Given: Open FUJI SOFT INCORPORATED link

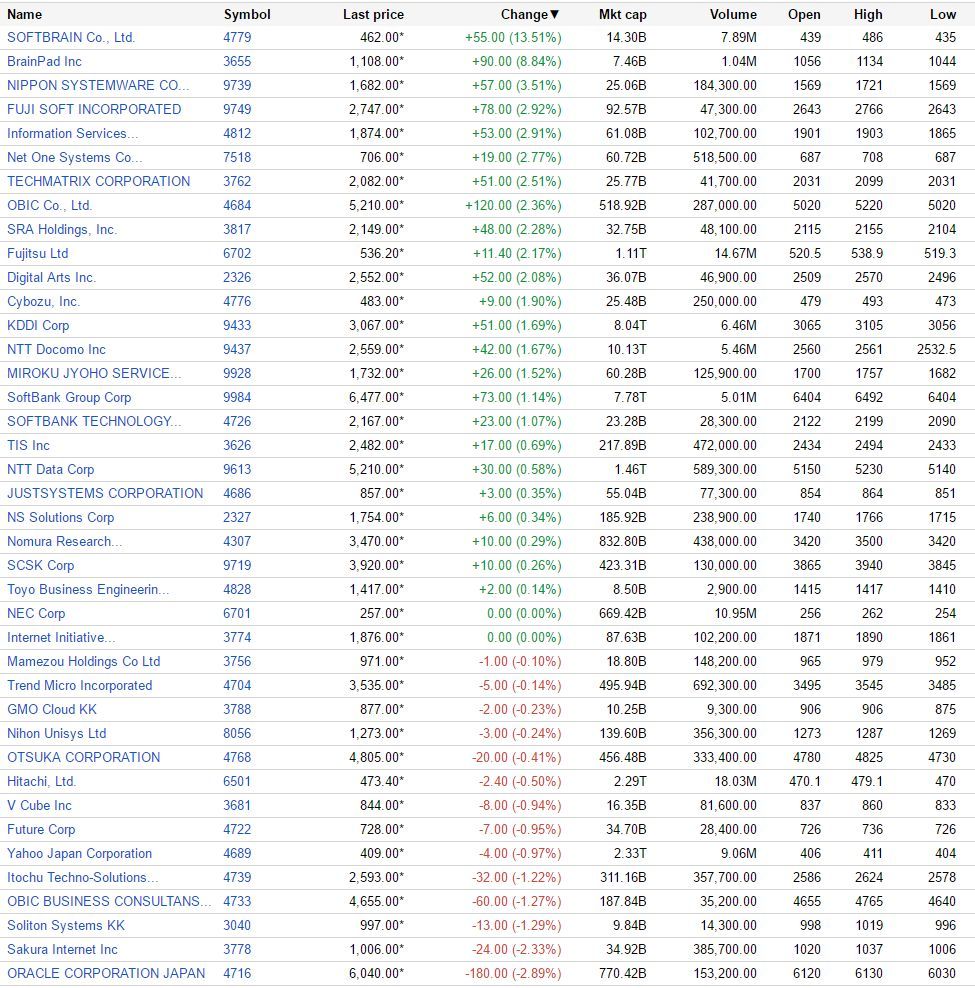Looking at the screenshot, I should pyautogui.click(x=94, y=110).
